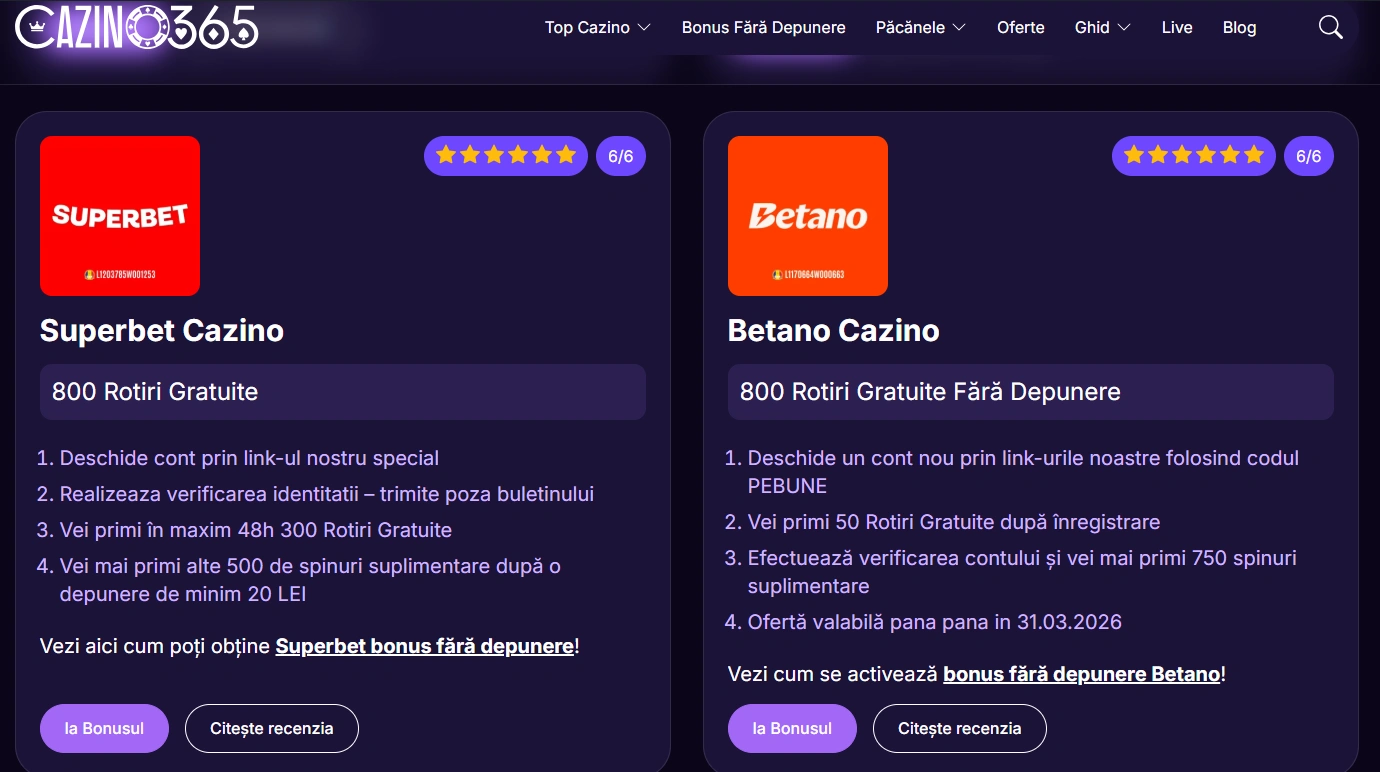Select the Superbet casino logo

[x=119, y=215]
